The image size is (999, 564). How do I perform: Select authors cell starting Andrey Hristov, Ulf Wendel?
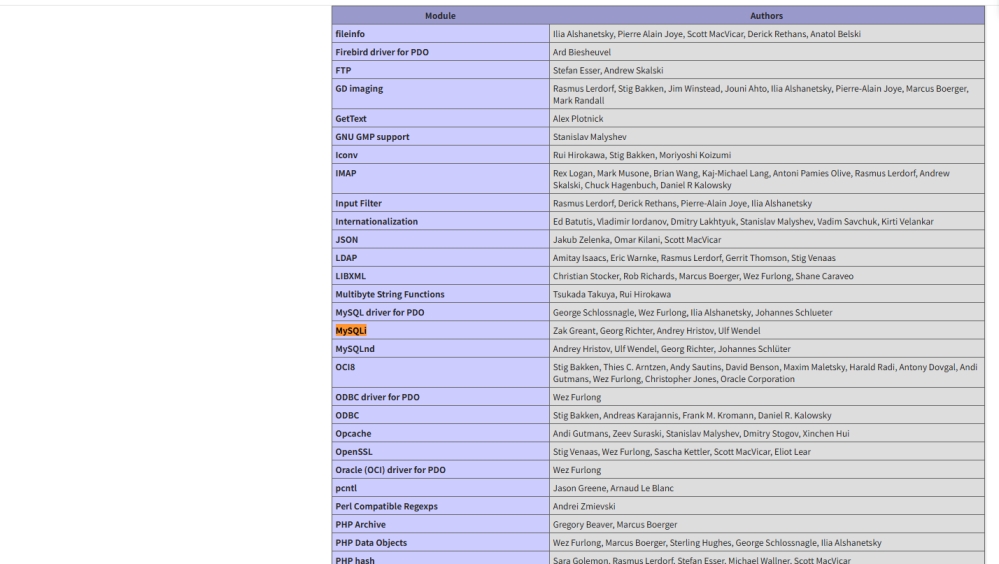point(766,349)
